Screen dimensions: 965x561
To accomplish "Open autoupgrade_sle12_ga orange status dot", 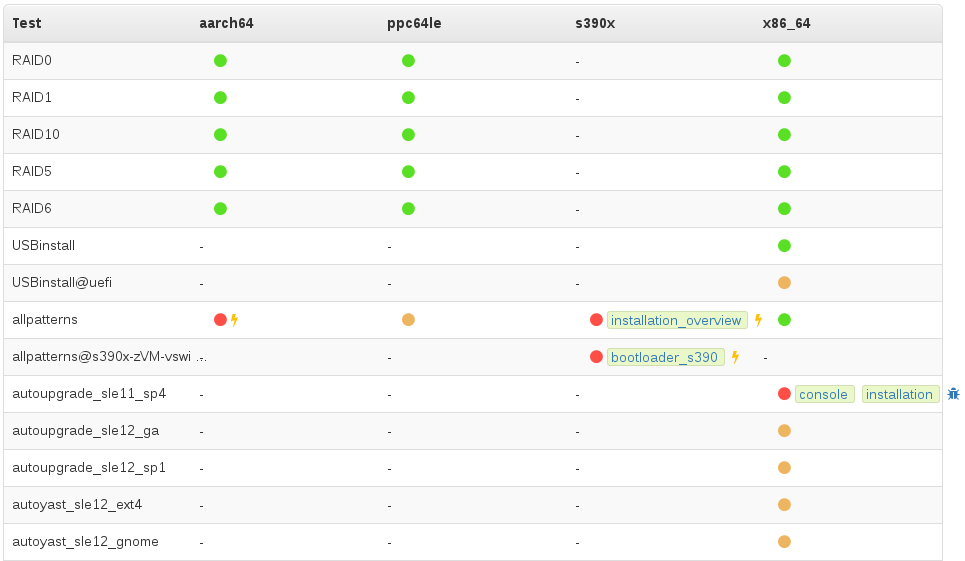I will tap(784, 431).
